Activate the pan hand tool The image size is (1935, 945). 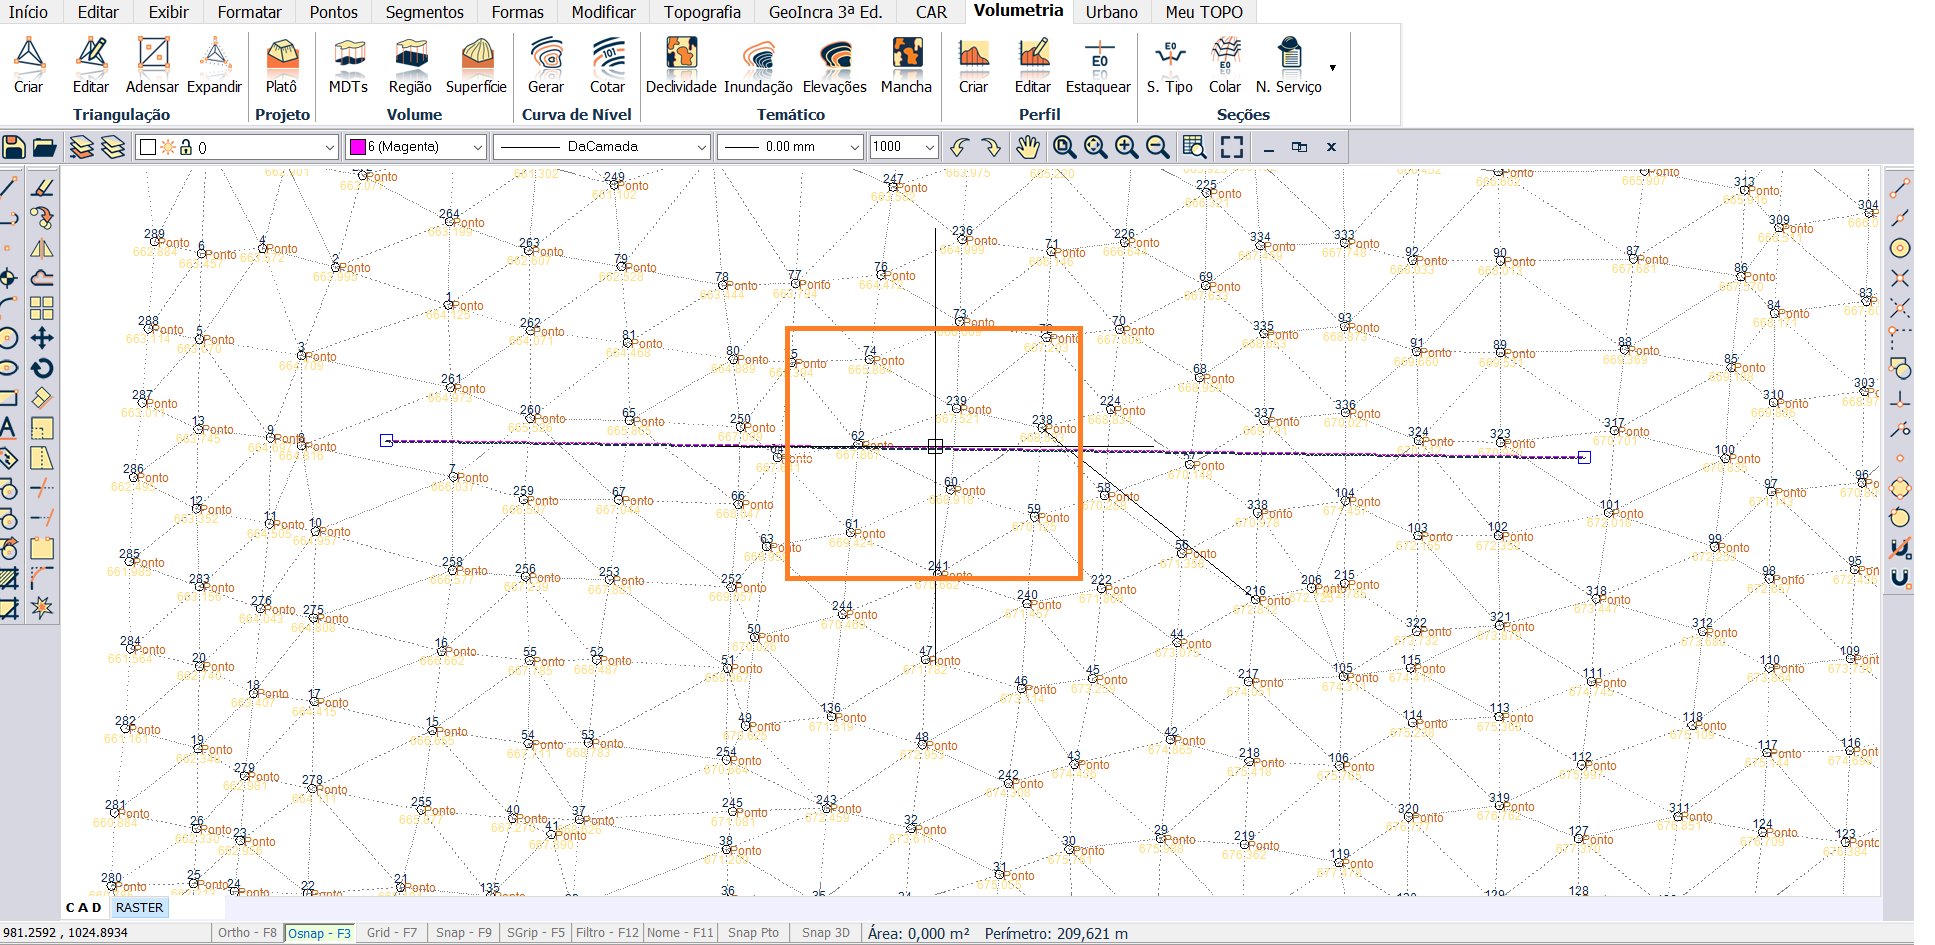pyautogui.click(x=1028, y=147)
